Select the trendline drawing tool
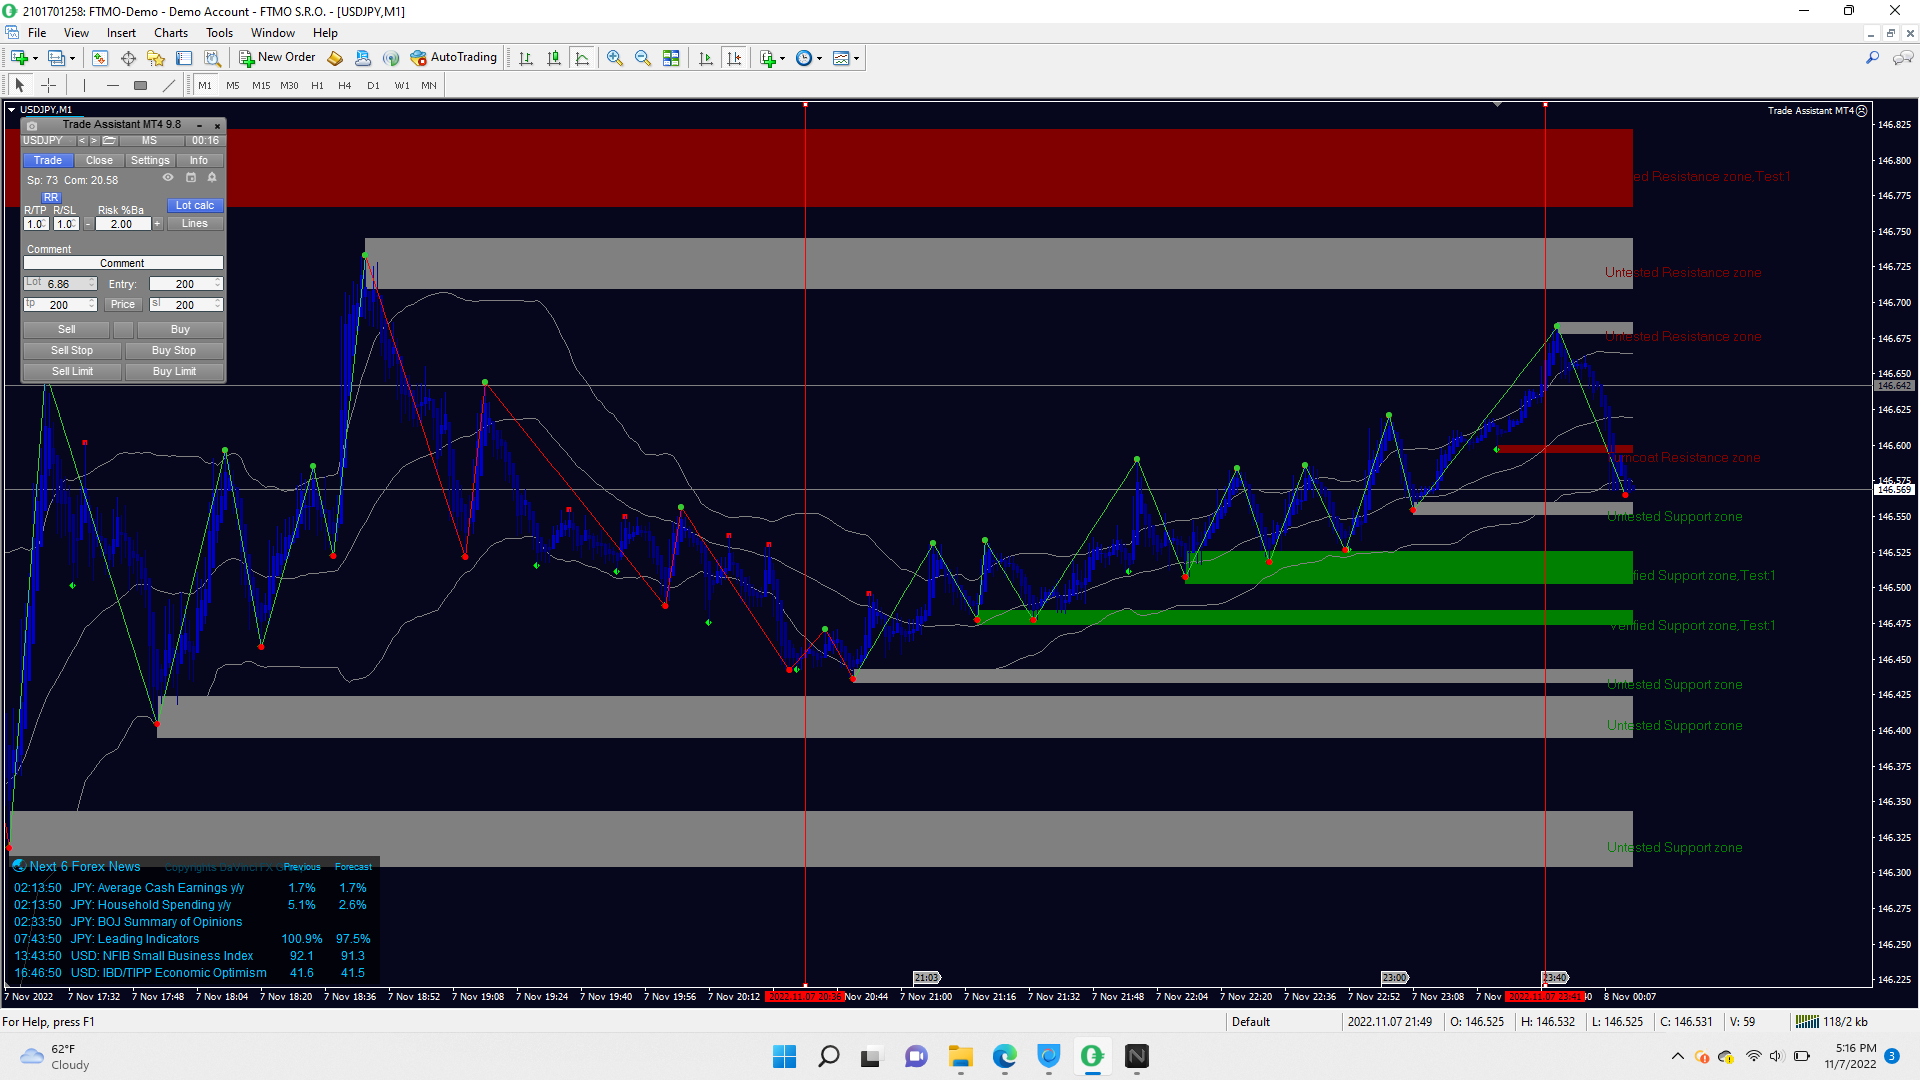The image size is (1920, 1080). coord(169,85)
